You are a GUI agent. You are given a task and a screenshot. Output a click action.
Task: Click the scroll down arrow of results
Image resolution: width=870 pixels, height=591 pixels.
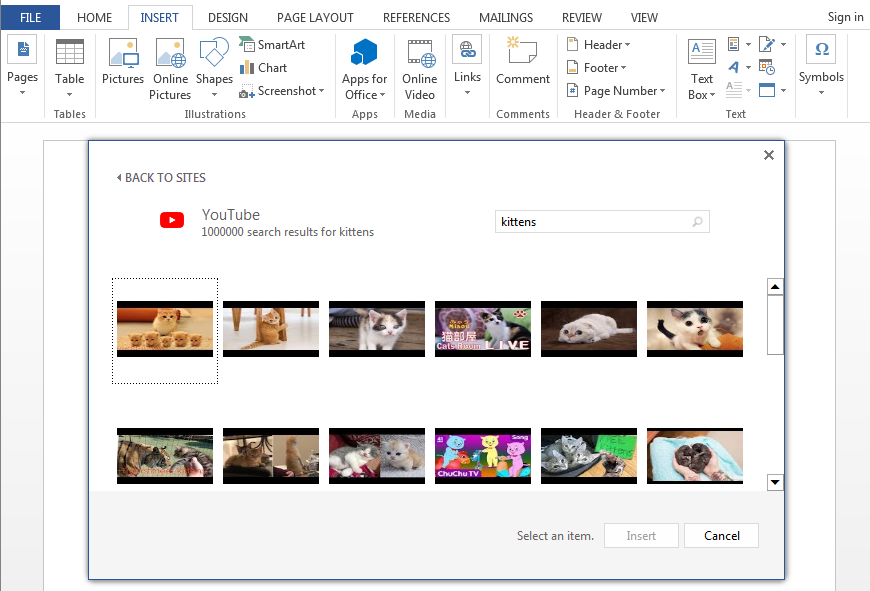pyautogui.click(x=775, y=483)
